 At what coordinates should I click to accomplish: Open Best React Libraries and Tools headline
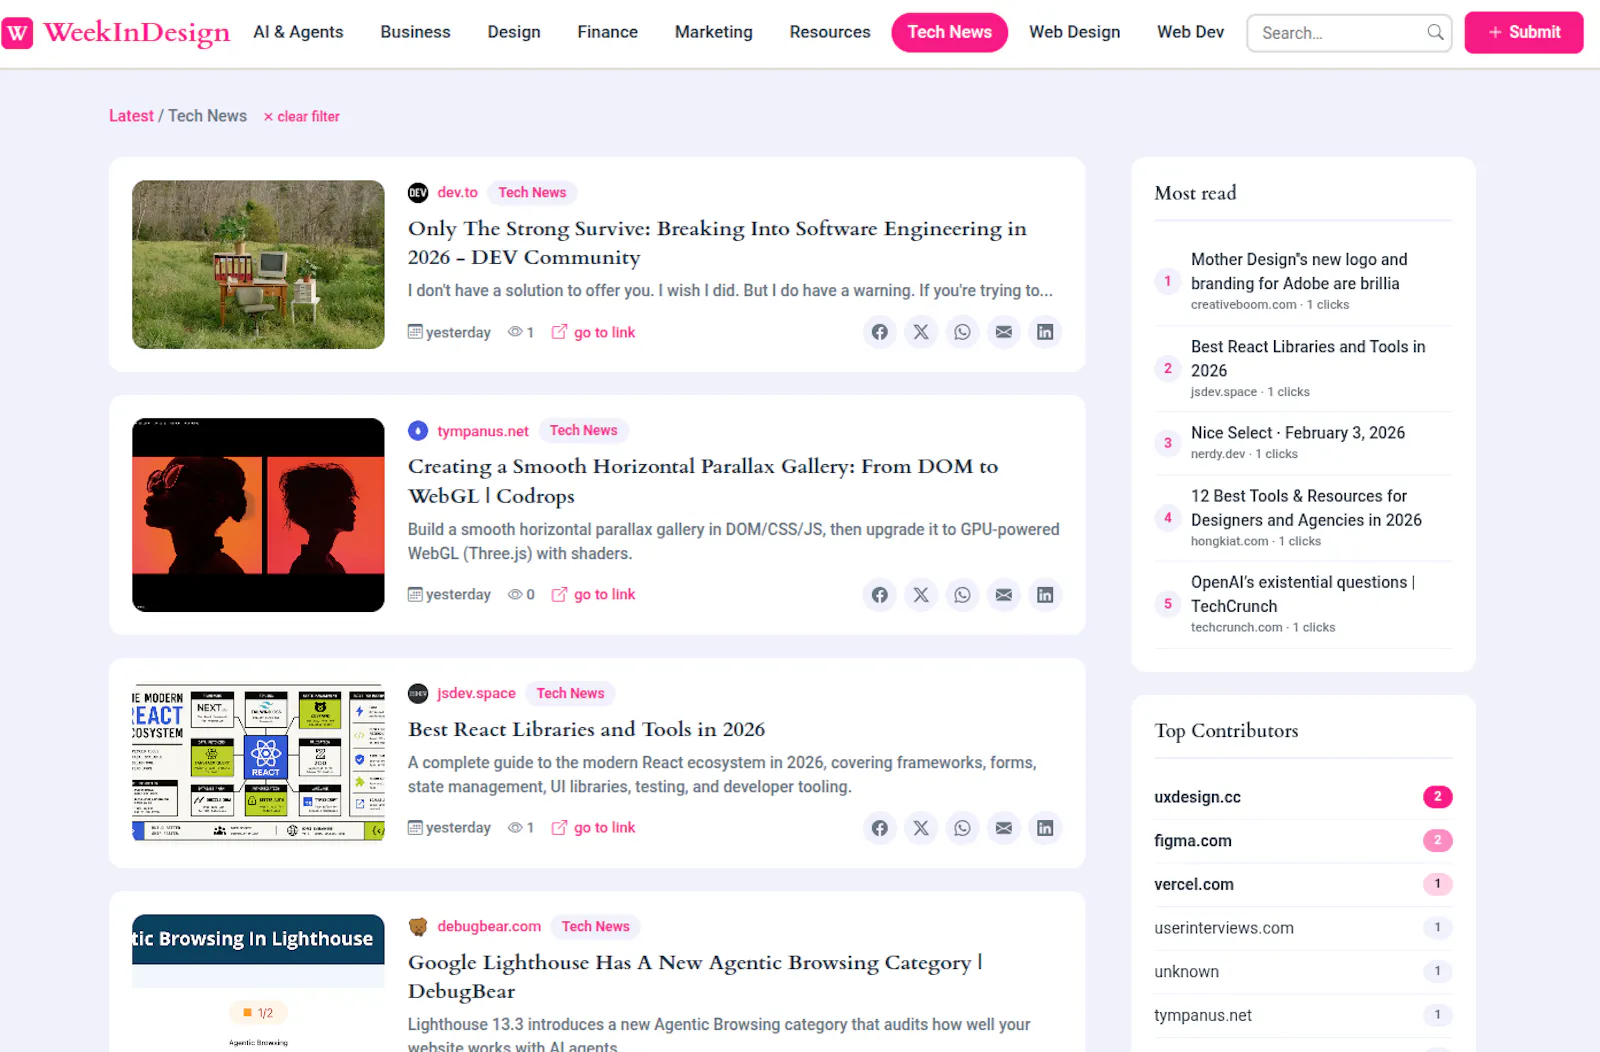pyautogui.click(x=586, y=730)
